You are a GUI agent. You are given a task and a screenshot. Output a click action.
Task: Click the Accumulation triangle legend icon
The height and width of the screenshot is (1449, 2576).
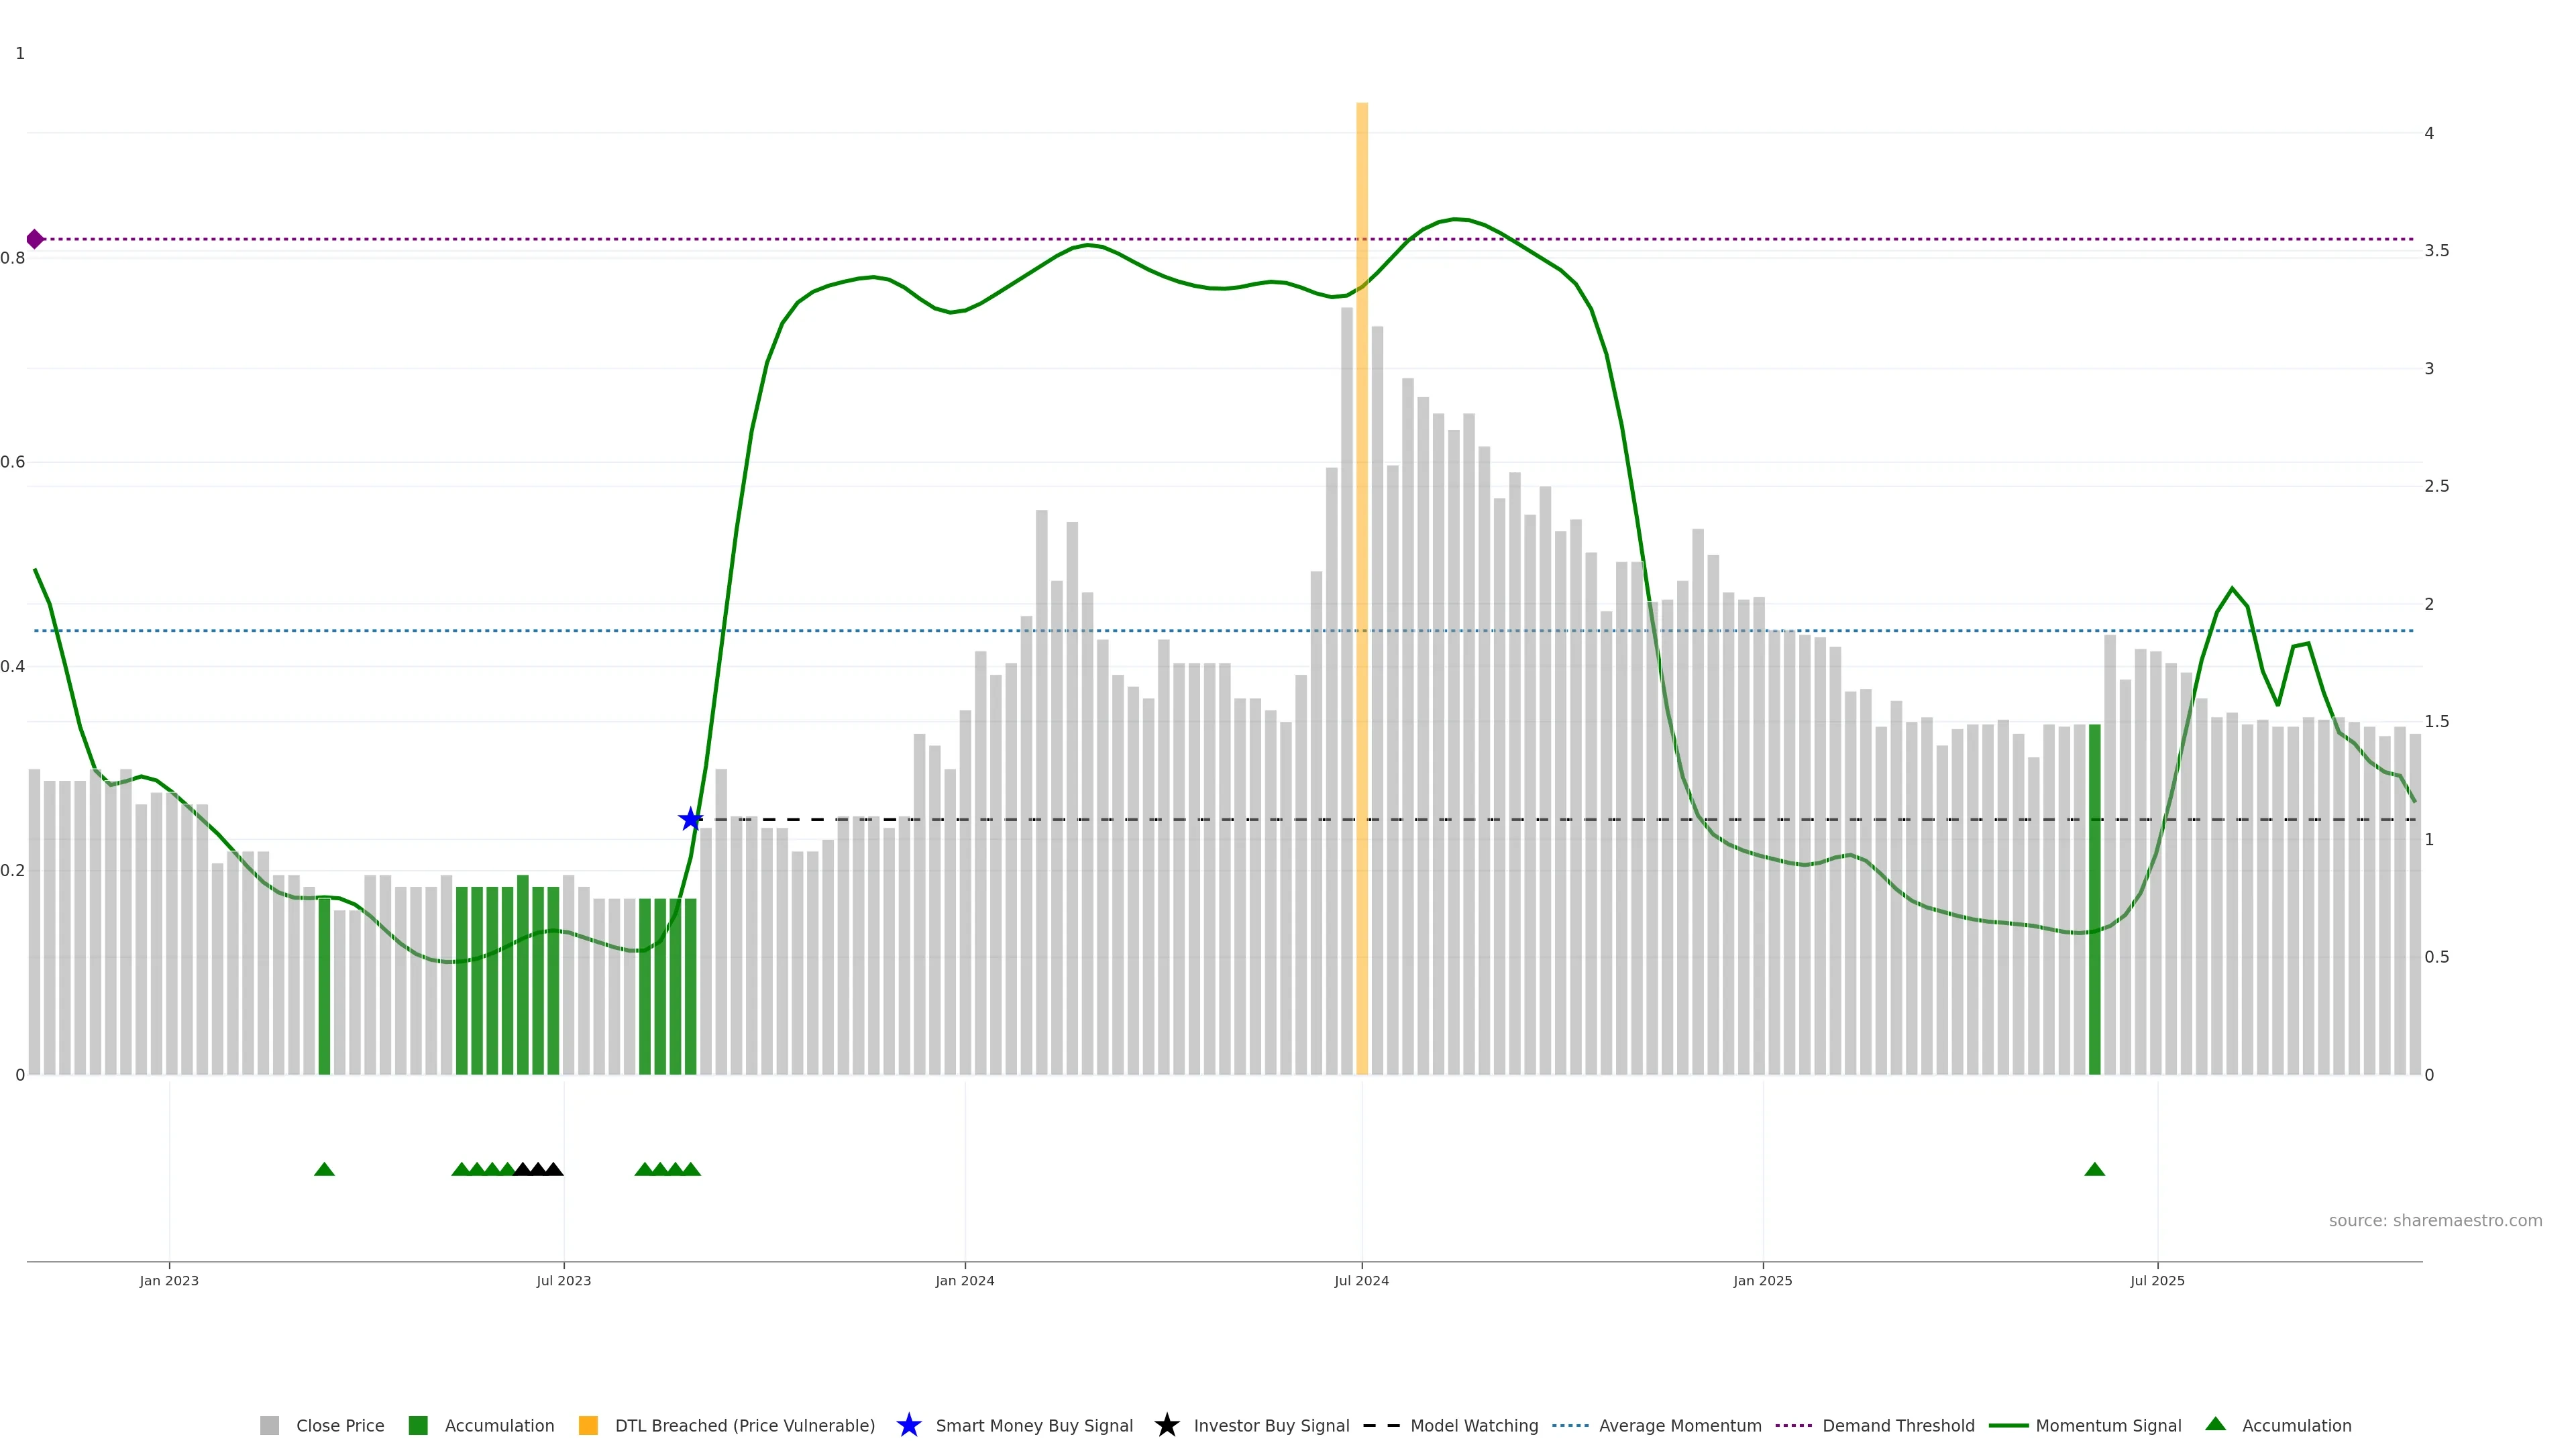2215,1424
